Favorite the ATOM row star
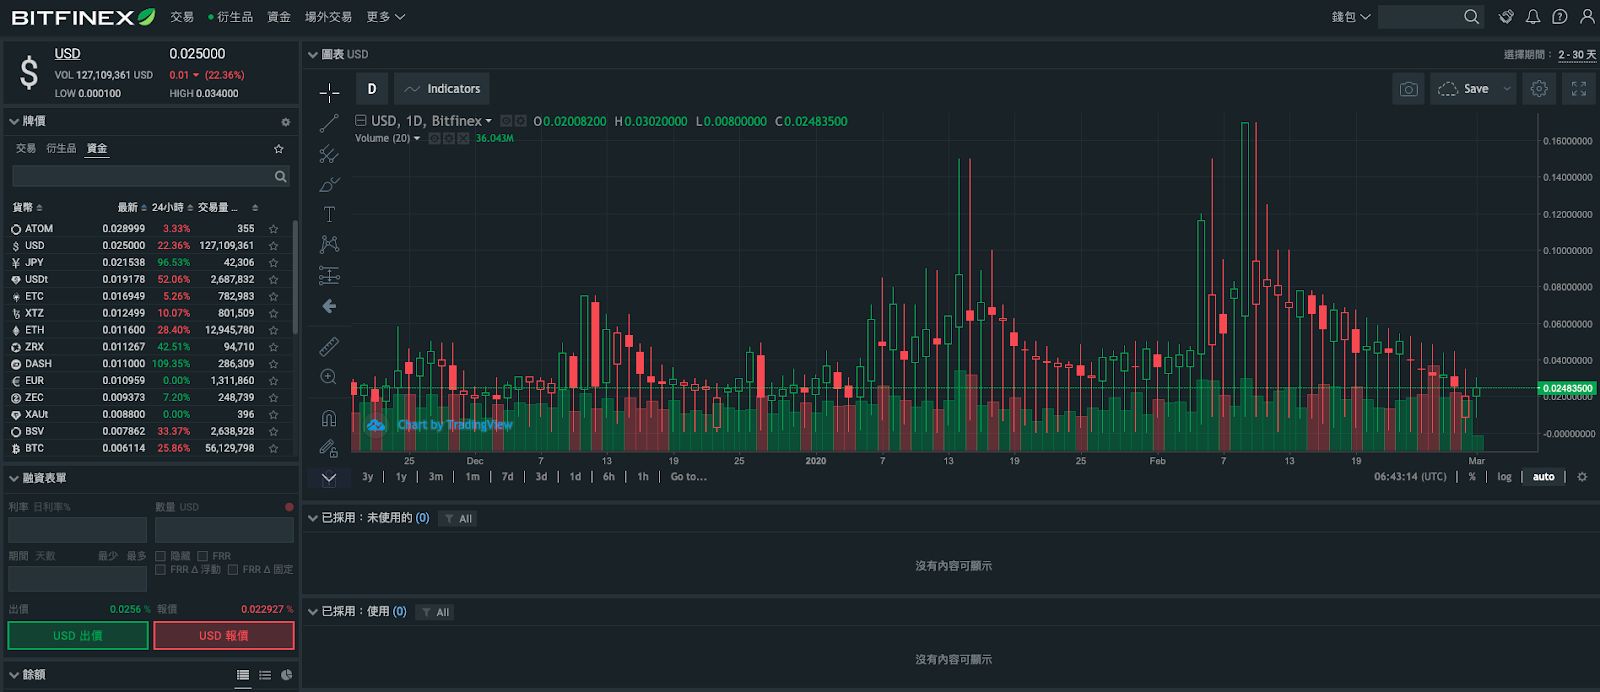The image size is (1600, 692). [273, 229]
